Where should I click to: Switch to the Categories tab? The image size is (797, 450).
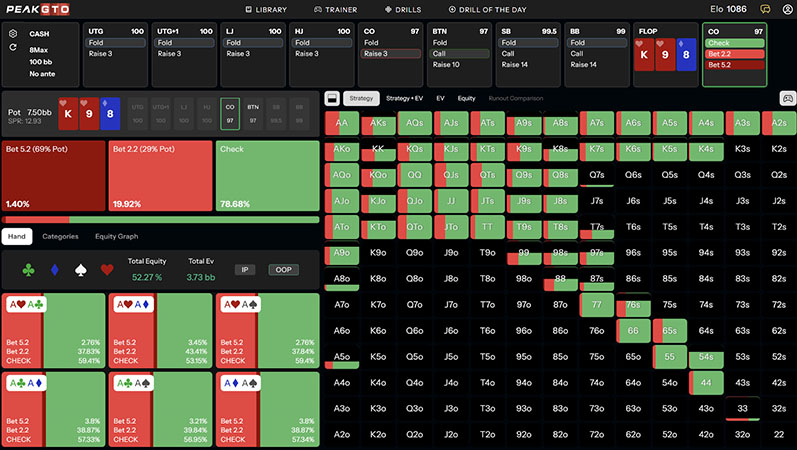click(60, 237)
